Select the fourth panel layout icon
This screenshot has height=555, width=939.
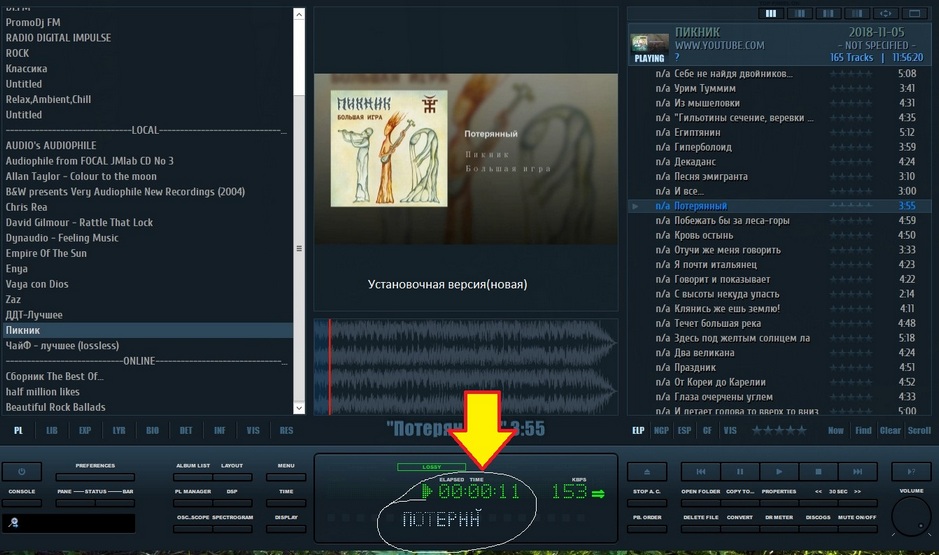(857, 13)
